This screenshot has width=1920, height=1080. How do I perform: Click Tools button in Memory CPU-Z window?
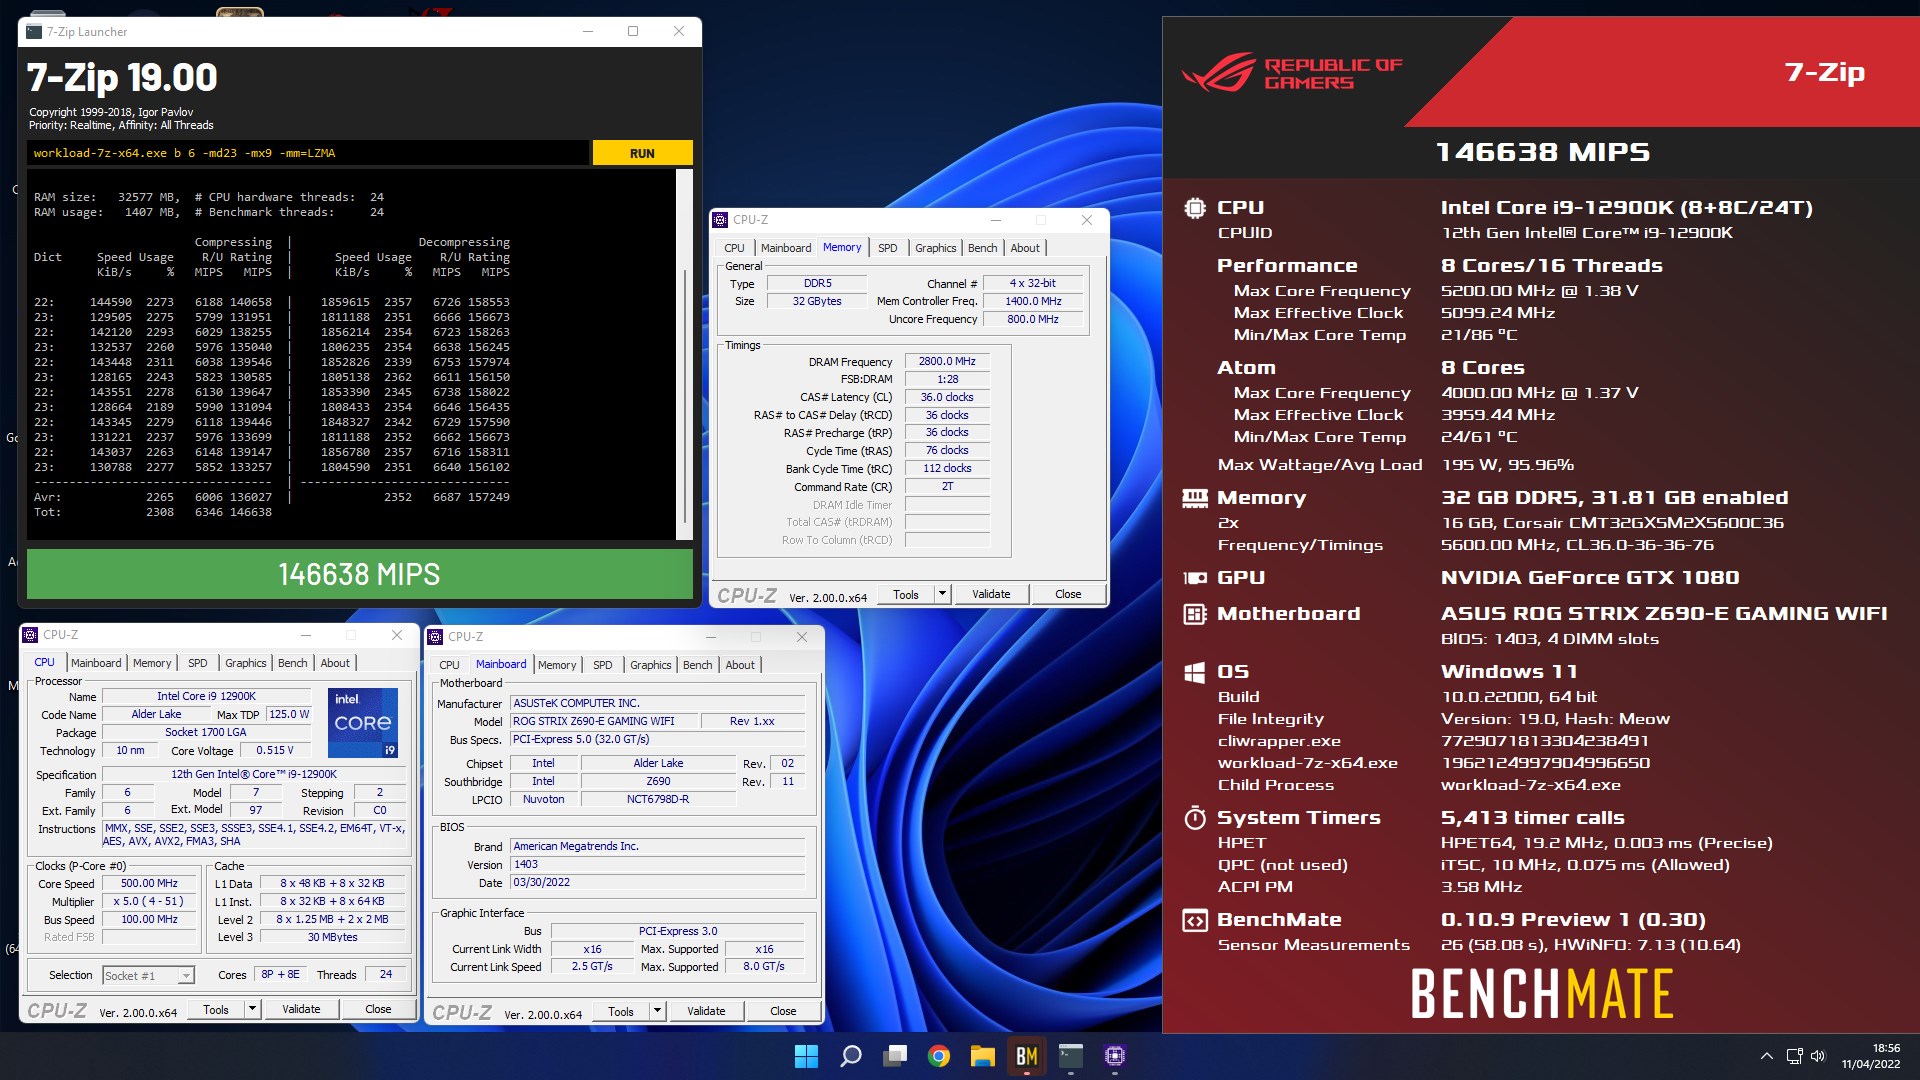click(906, 594)
